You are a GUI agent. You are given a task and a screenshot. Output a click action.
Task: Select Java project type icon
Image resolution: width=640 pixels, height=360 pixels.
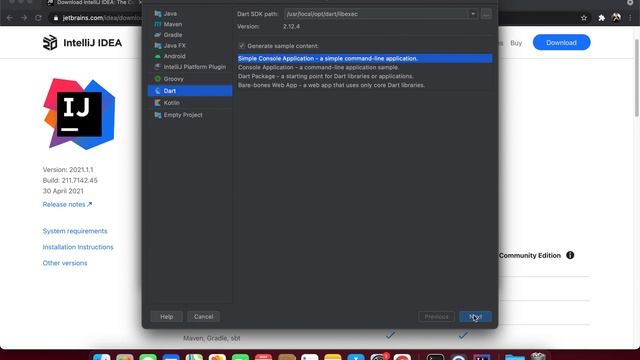158,13
